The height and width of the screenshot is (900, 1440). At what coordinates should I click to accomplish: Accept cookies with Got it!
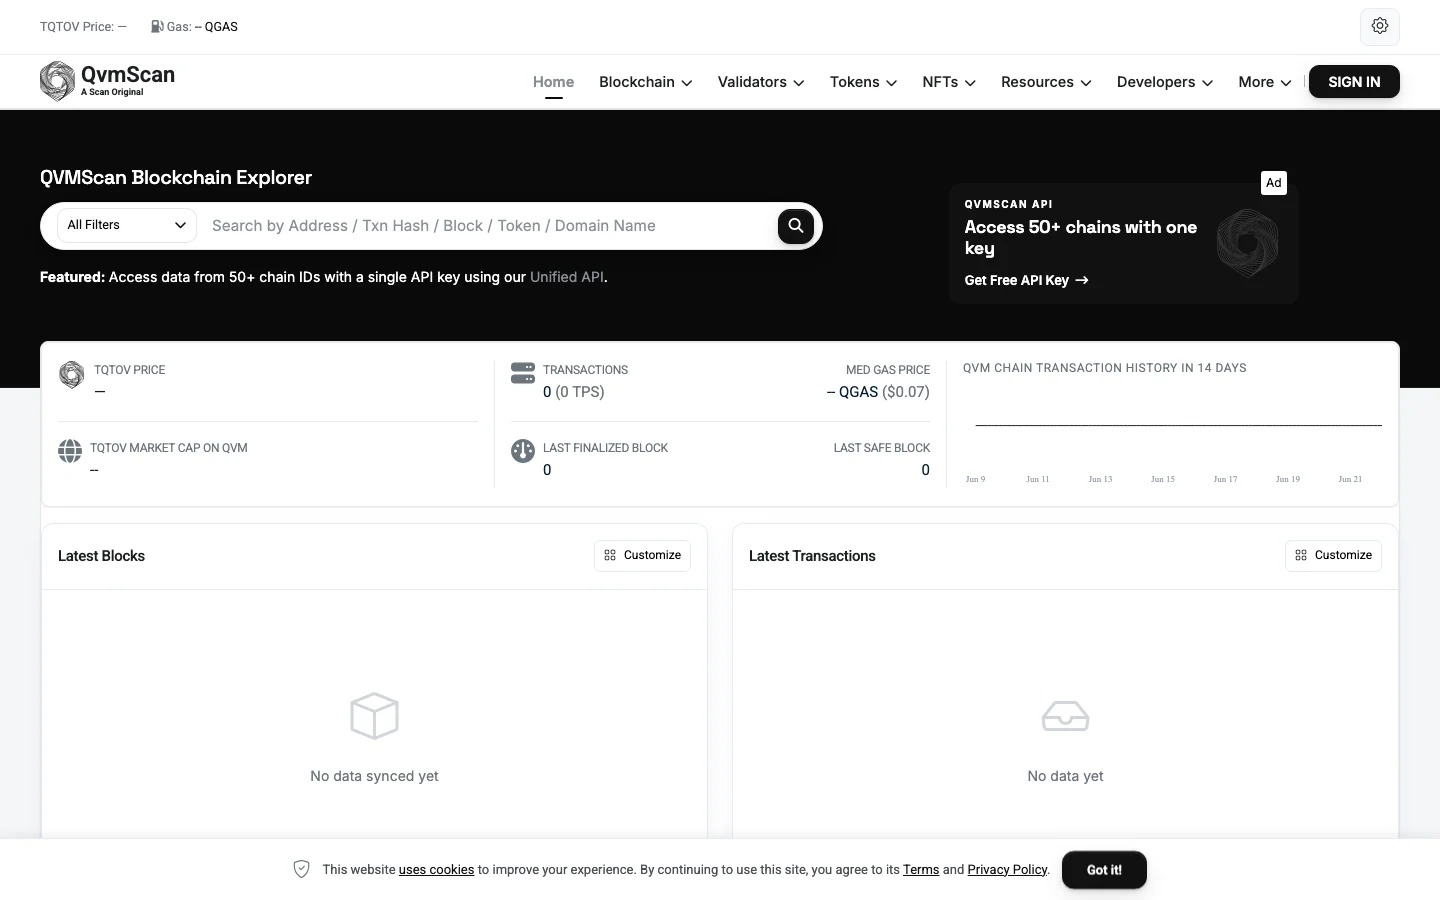point(1104,870)
